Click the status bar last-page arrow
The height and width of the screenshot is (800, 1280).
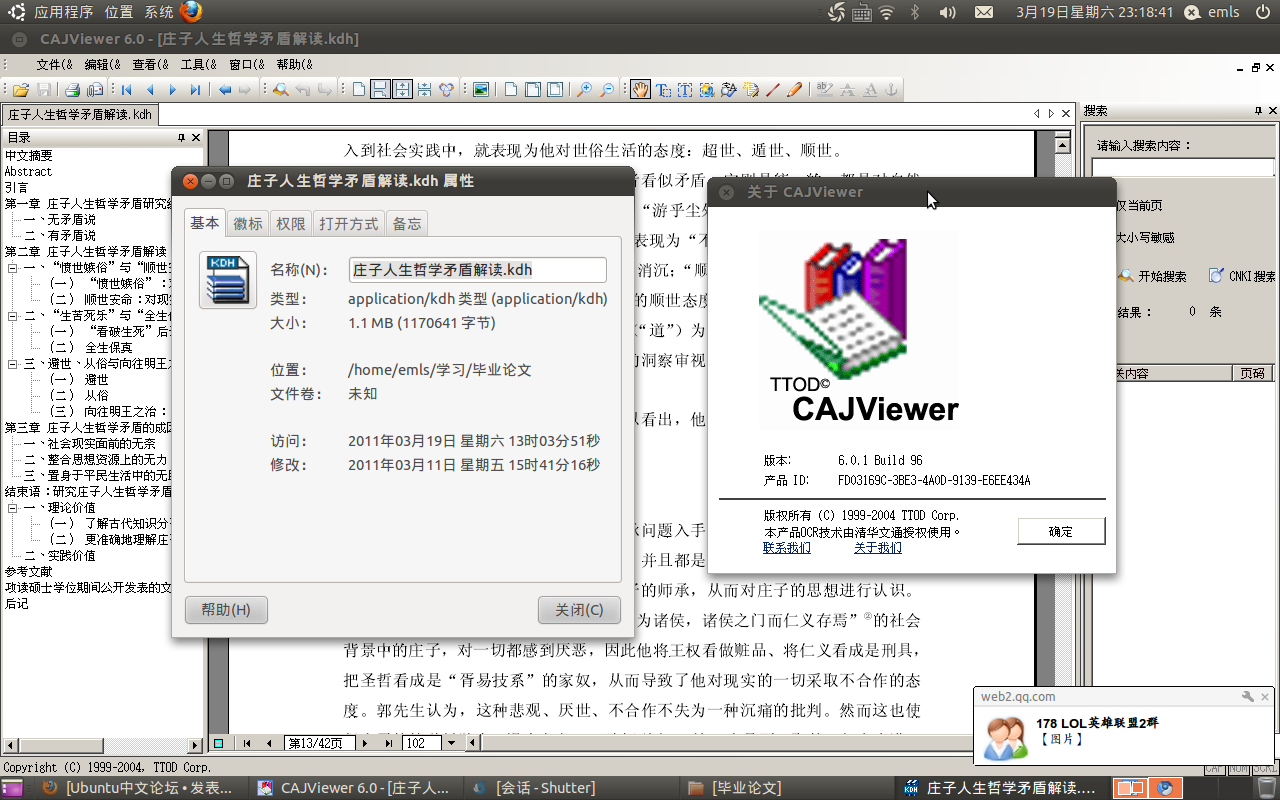[388, 743]
